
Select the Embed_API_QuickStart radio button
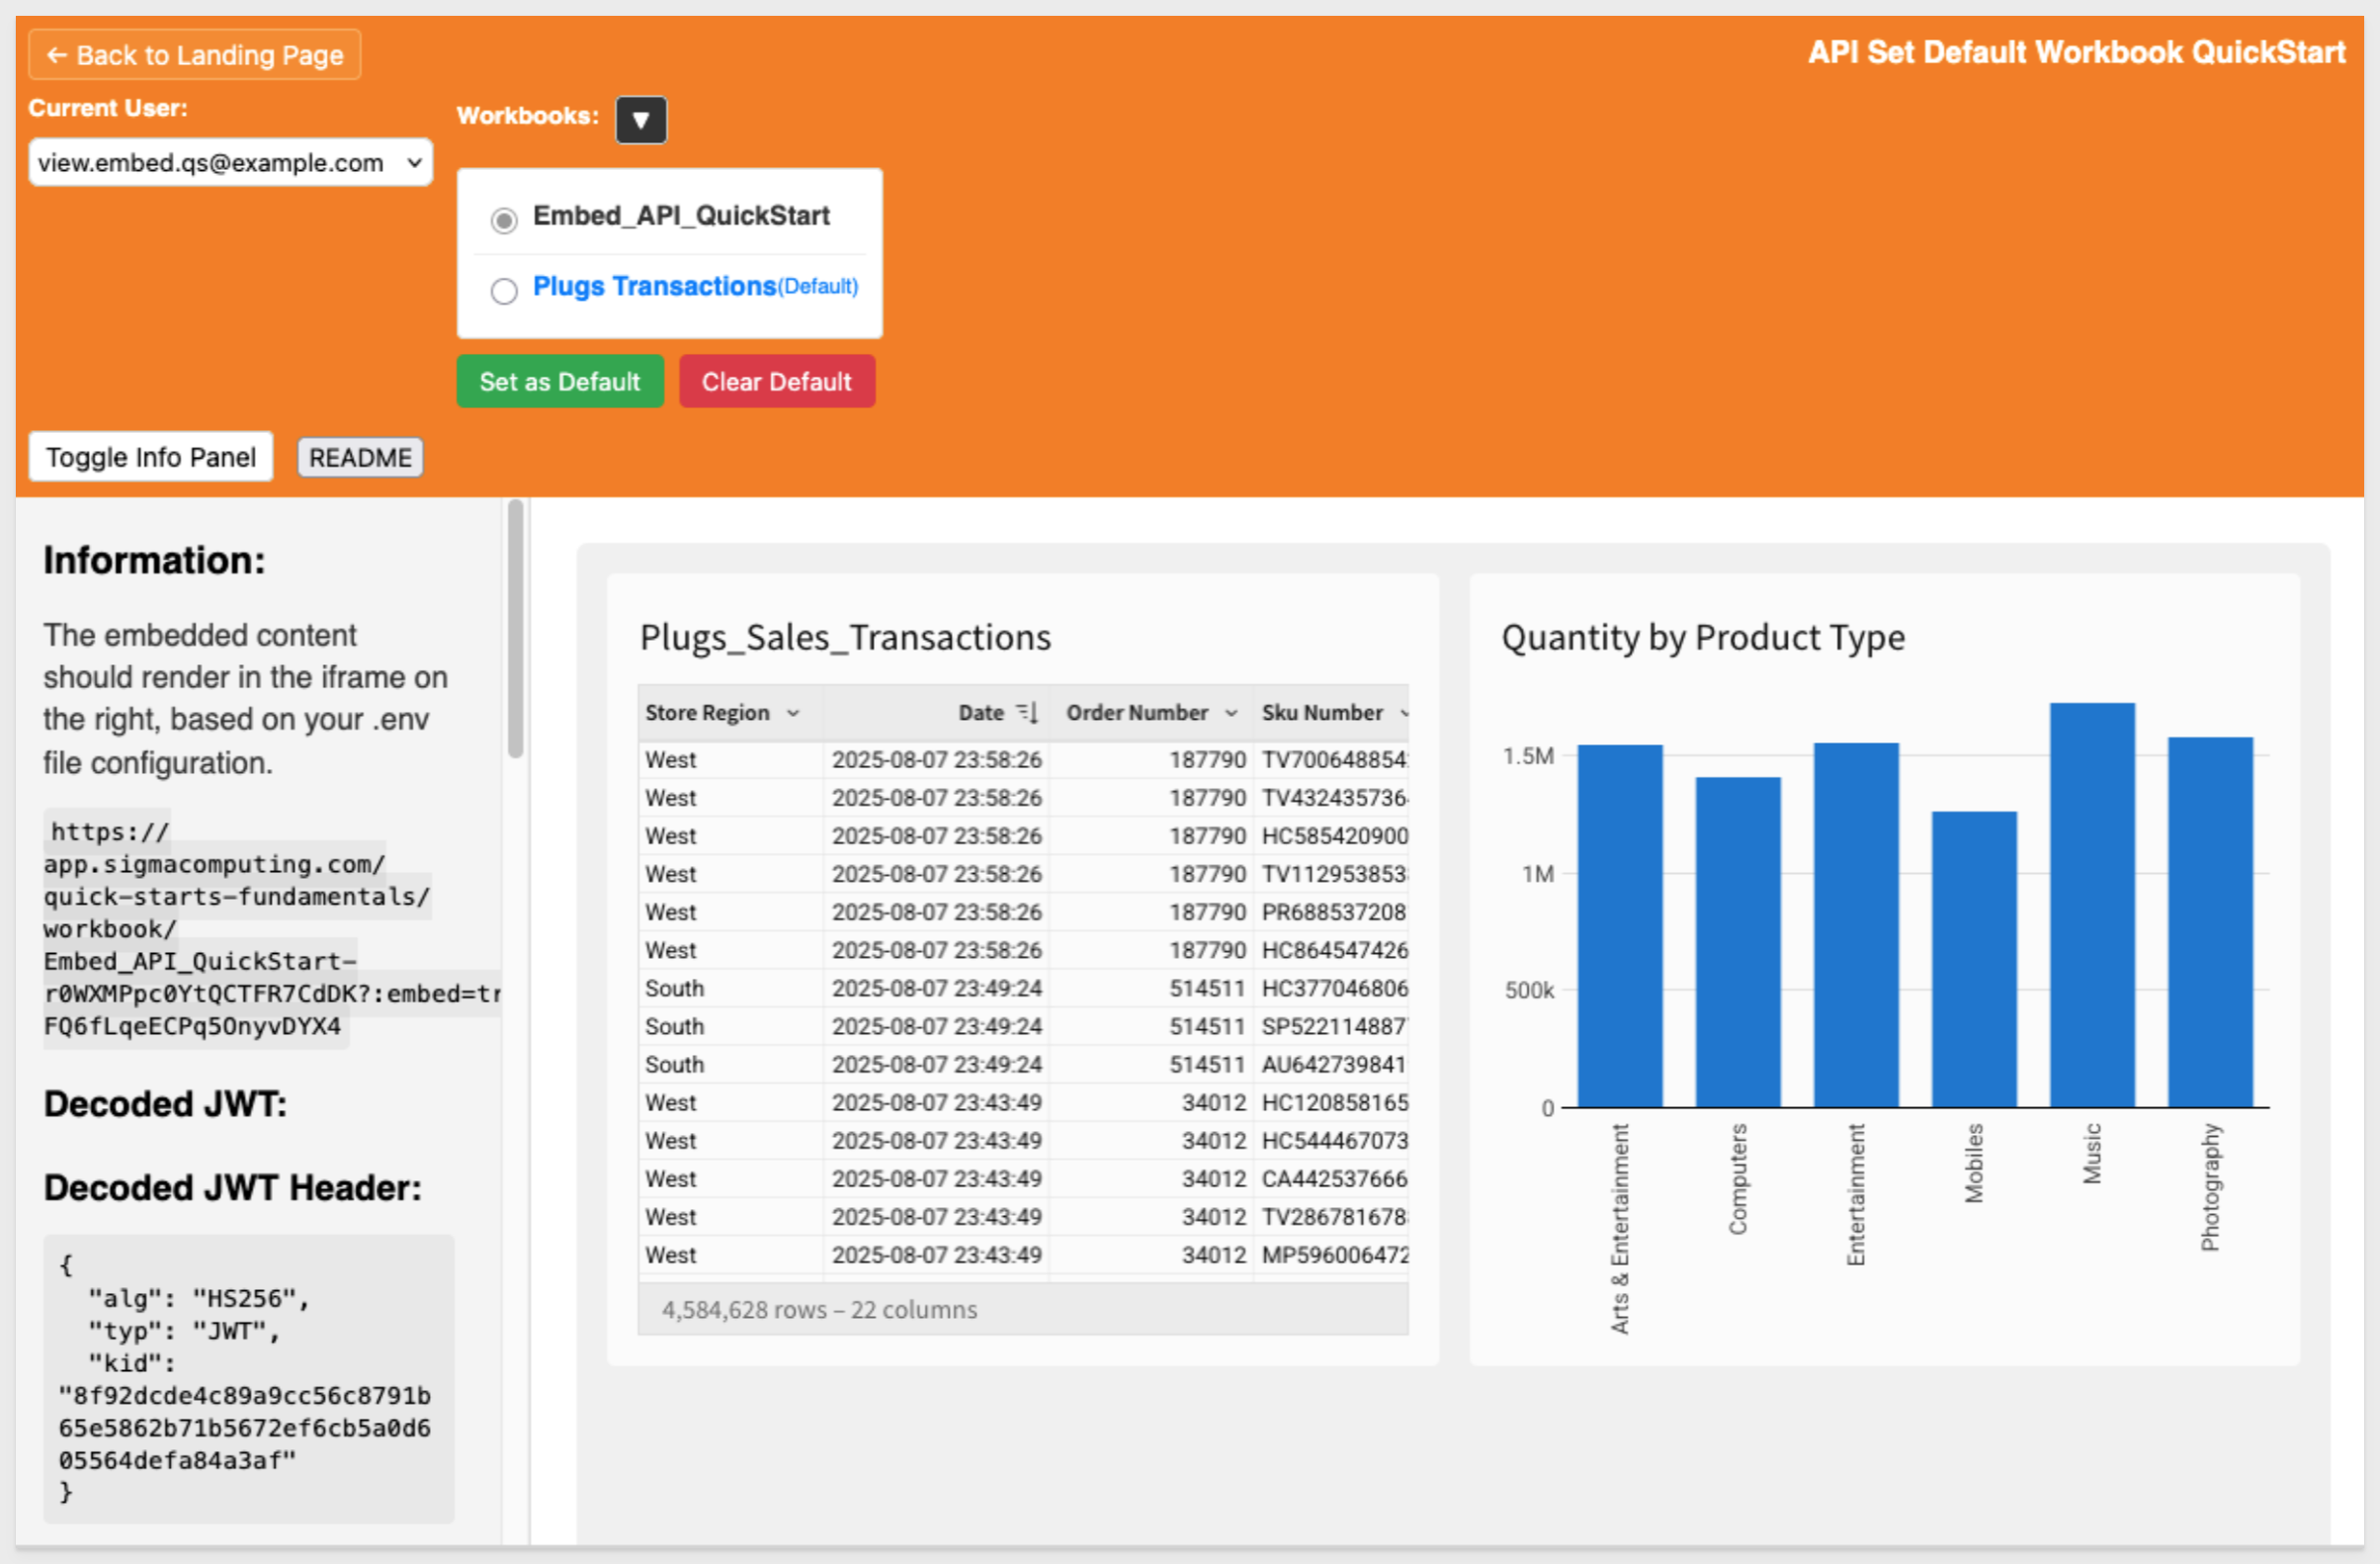click(x=504, y=220)
